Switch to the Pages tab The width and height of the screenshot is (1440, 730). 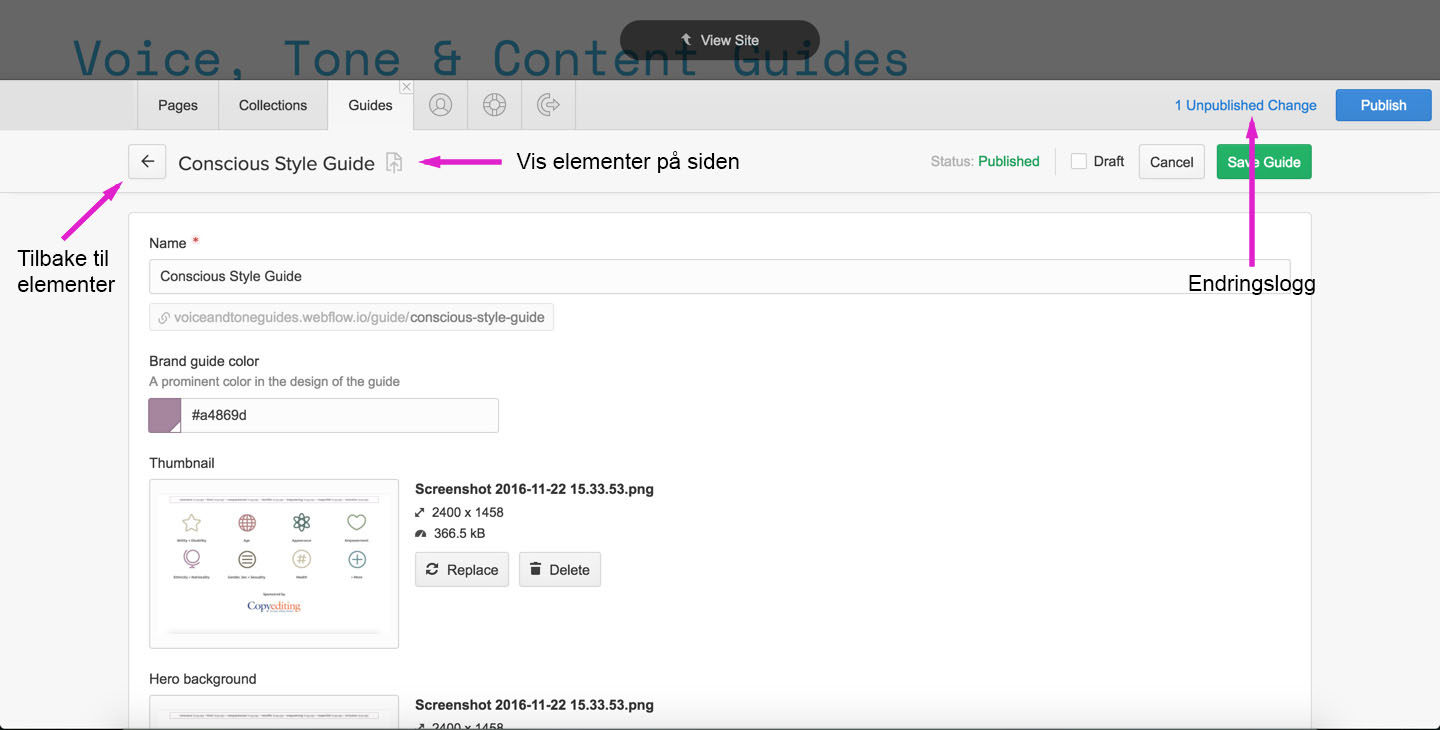point(178,105)
